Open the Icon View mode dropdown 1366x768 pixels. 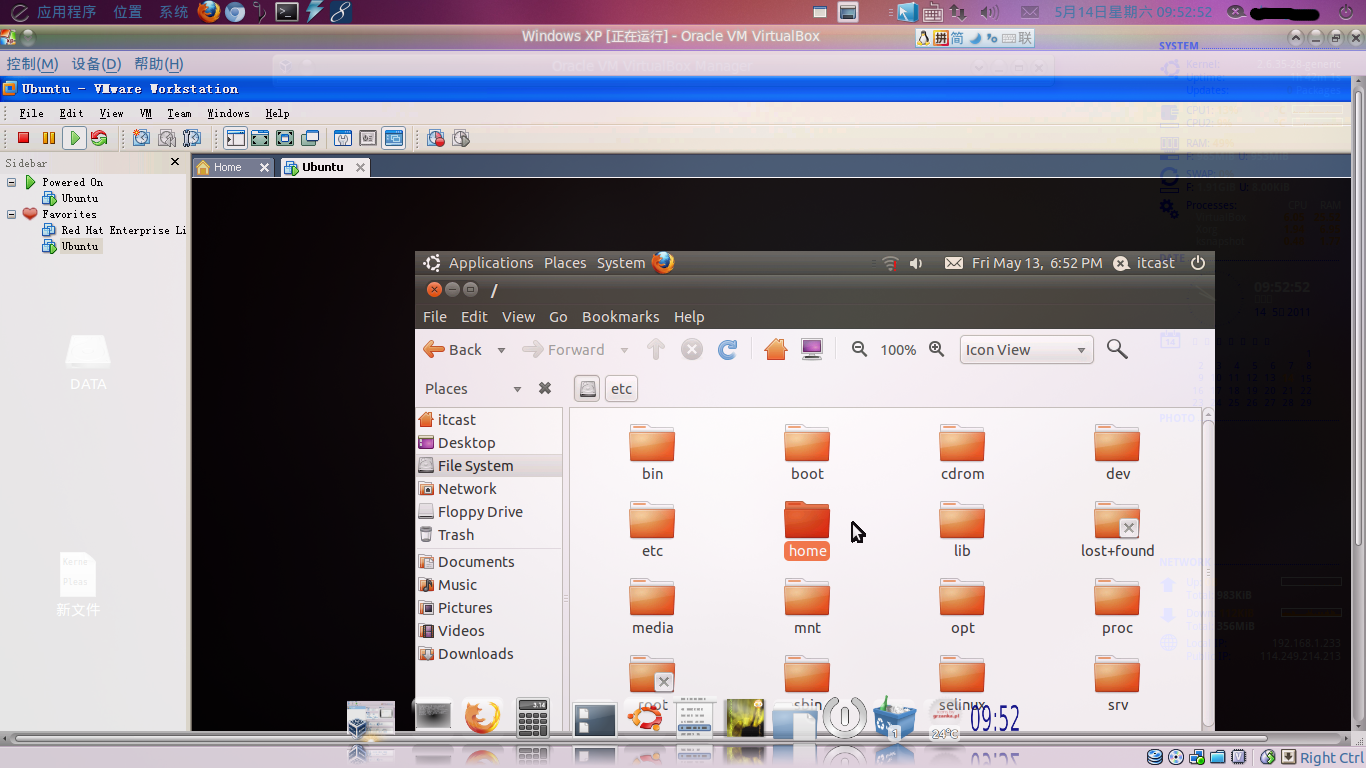(1026, 350)
